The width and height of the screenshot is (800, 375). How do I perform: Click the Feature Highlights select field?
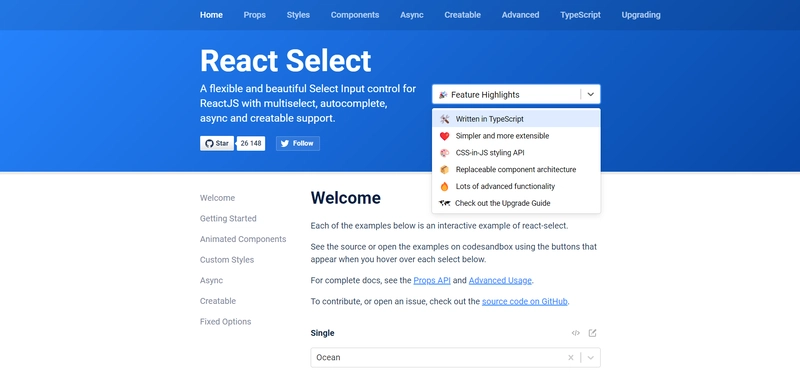pos(516,94)
